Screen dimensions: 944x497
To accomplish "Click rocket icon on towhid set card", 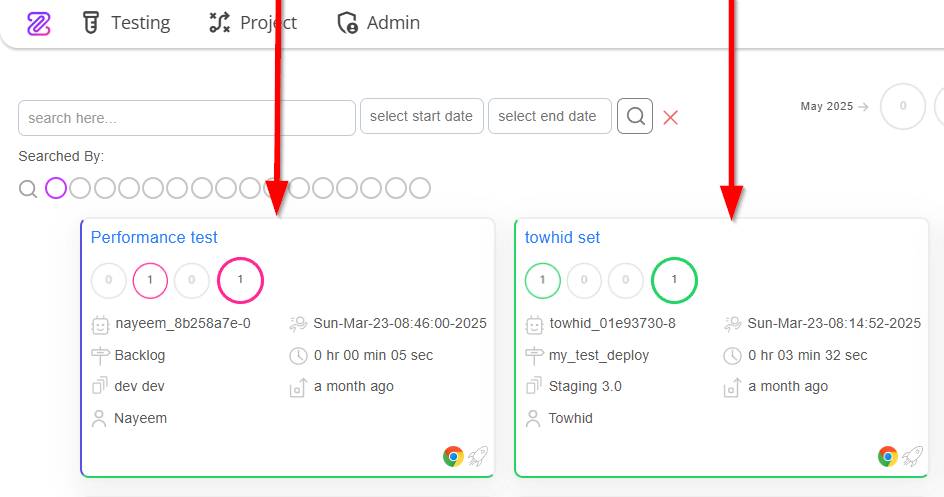I will [x=913, y=457].
